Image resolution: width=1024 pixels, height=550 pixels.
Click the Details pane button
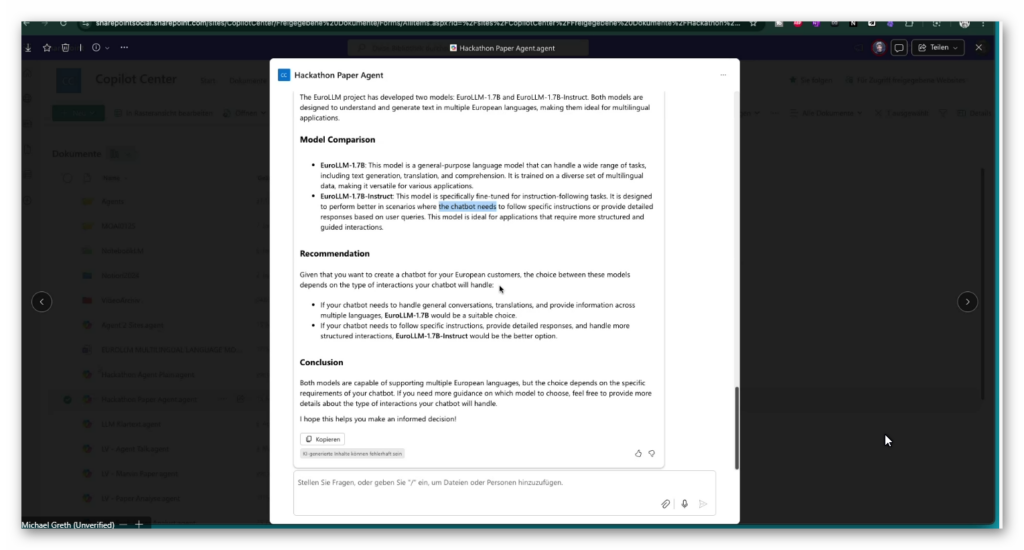[x=974, y=113]
